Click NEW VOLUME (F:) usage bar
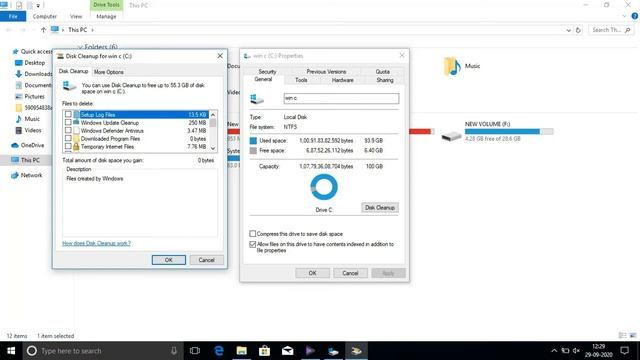 (x=509, y=131)
